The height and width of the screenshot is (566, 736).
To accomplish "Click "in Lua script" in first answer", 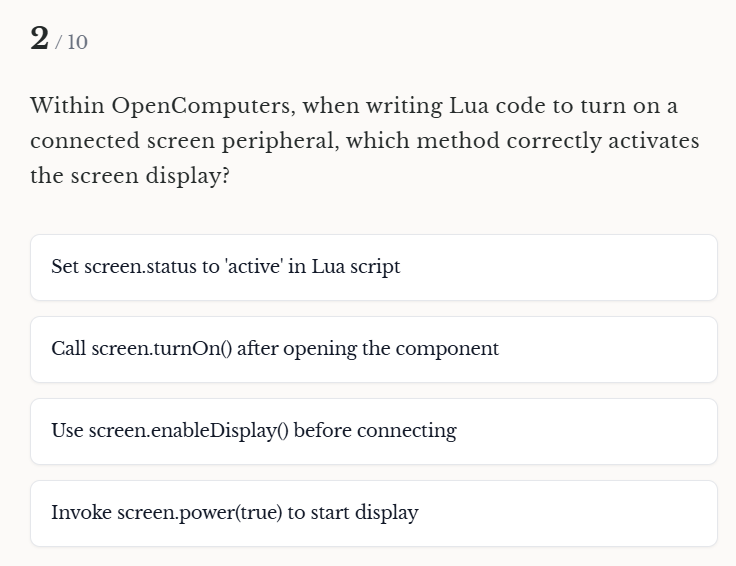I will pos(343,267).
